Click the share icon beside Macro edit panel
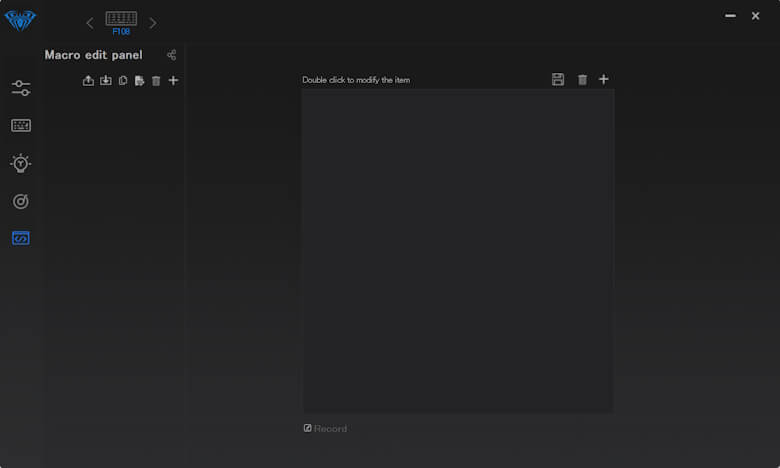The image size is (780, 468). point(171,55)
